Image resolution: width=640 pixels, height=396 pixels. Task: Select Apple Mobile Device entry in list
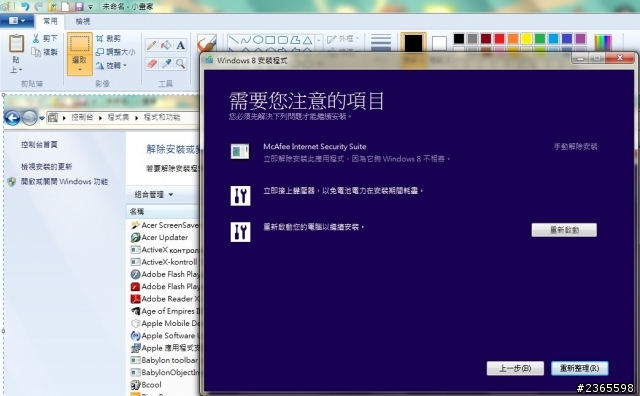point(164,323)
